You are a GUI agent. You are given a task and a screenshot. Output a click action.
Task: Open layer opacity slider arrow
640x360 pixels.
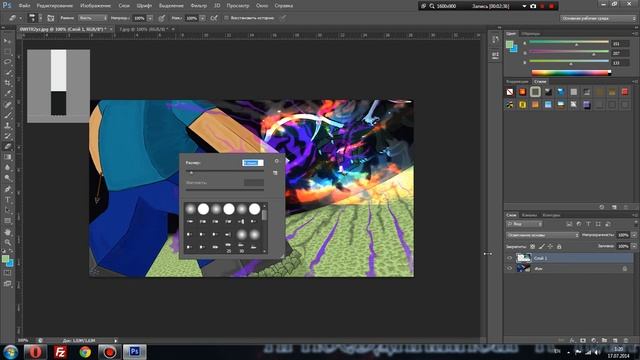[634, 235]
